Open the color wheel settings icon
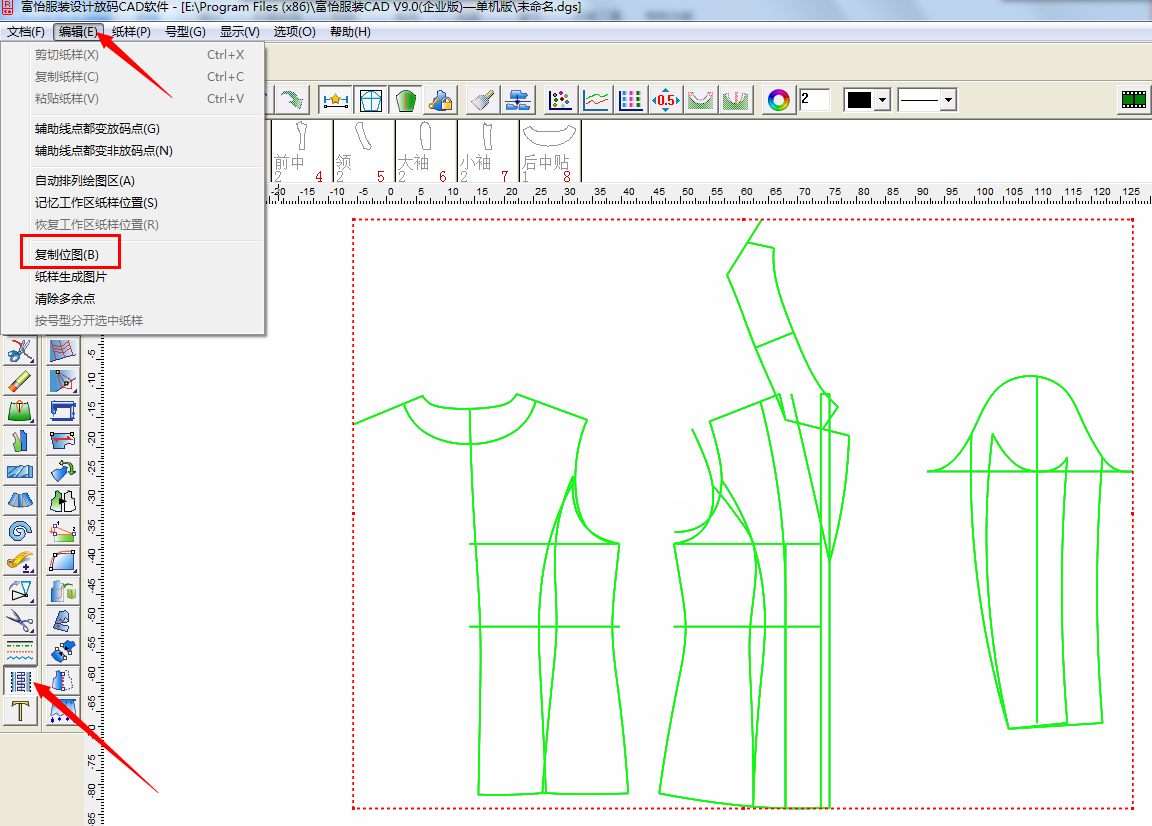 pos(778,100)
